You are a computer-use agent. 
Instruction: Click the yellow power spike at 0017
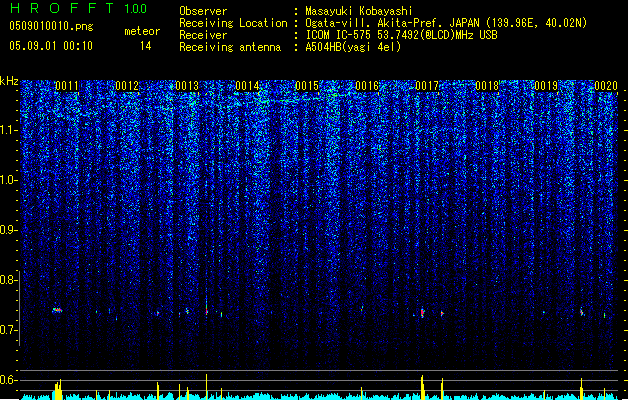tap(422, 387)
